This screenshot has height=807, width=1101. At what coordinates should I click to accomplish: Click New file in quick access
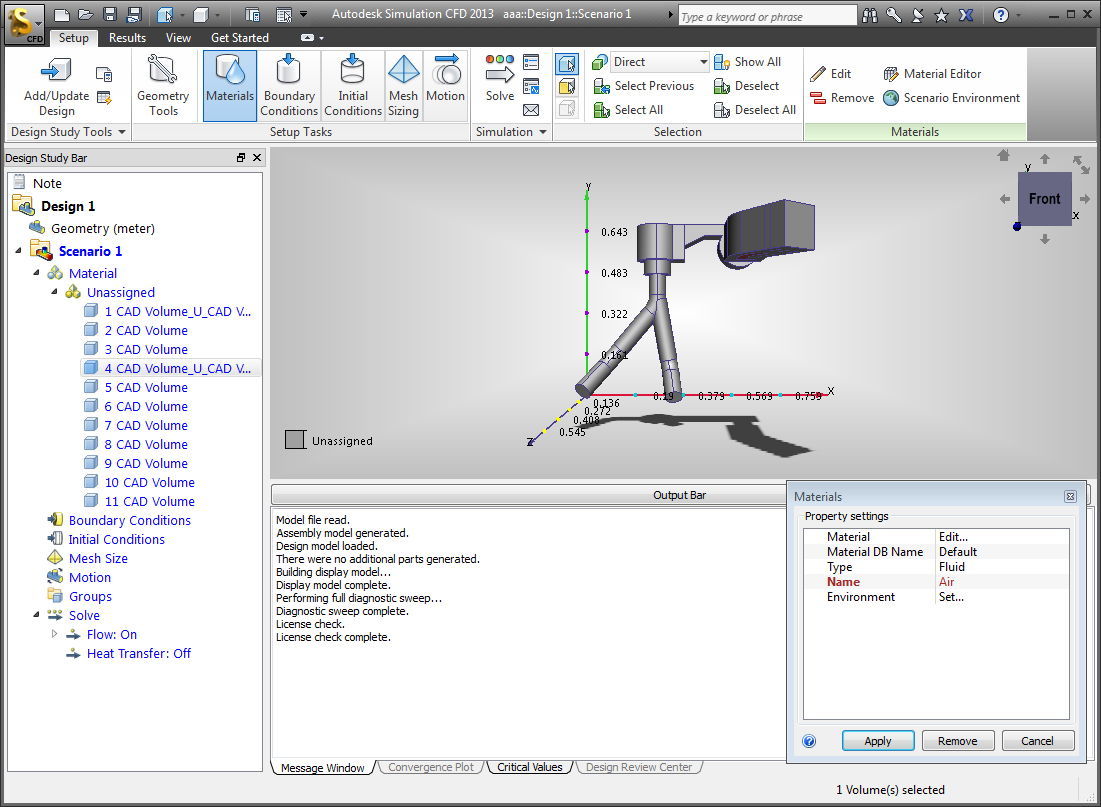coord(62,14)
